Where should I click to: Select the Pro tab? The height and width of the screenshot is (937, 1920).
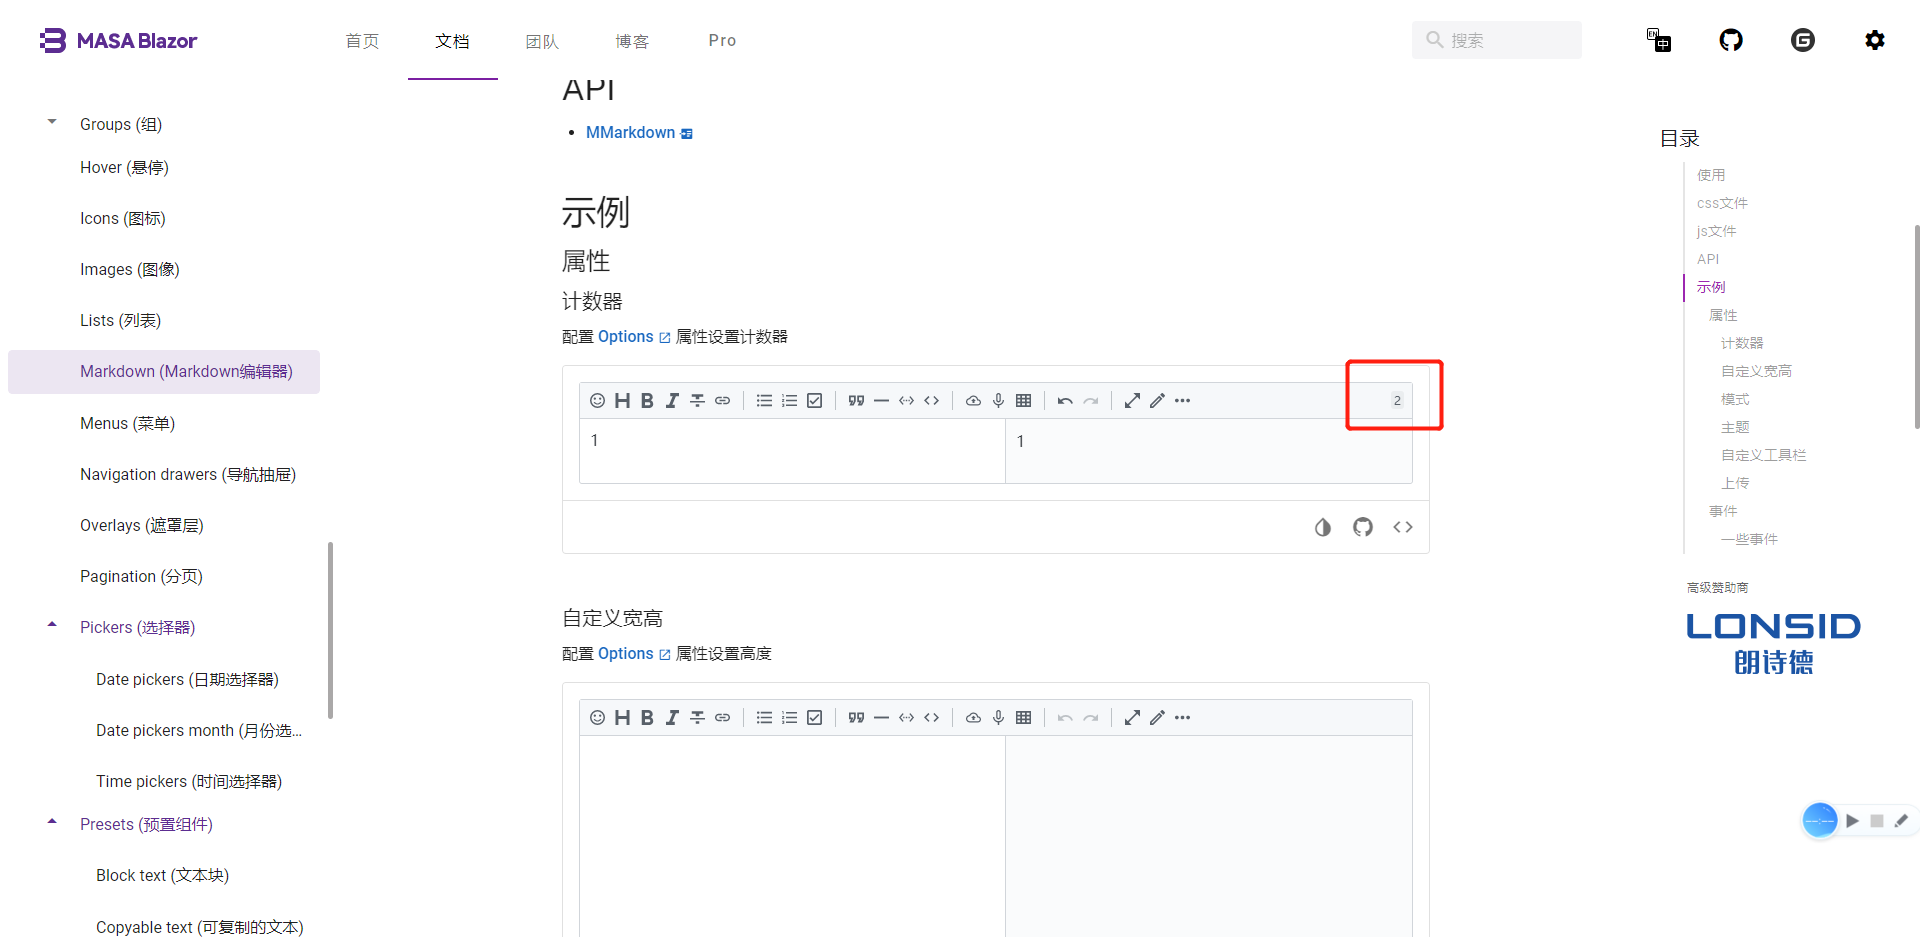[722, 41]
